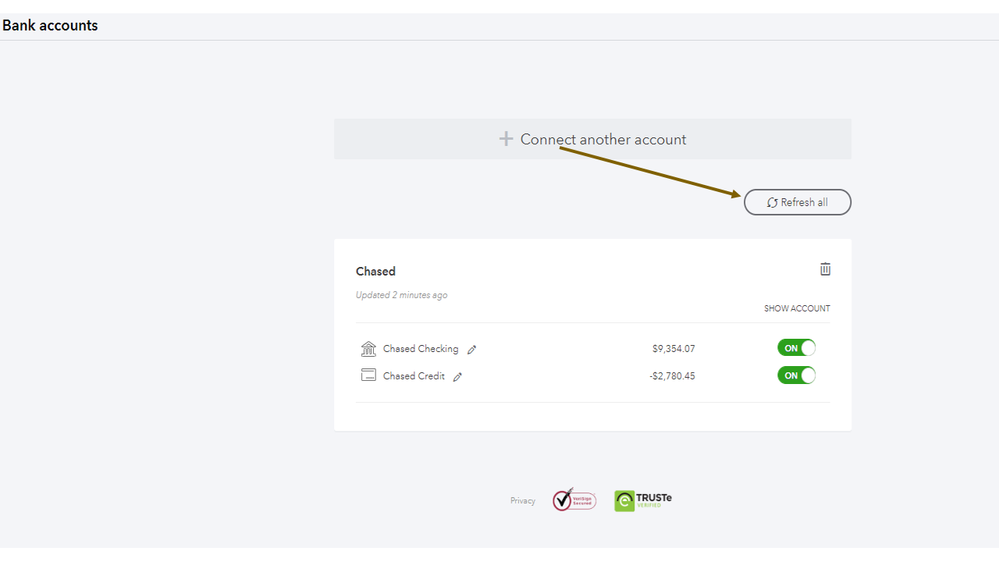The height and width of the screenshot is (562, 999).
Task: Click the $9,354.07 checking balance
Action: click(x=672, y=349)
